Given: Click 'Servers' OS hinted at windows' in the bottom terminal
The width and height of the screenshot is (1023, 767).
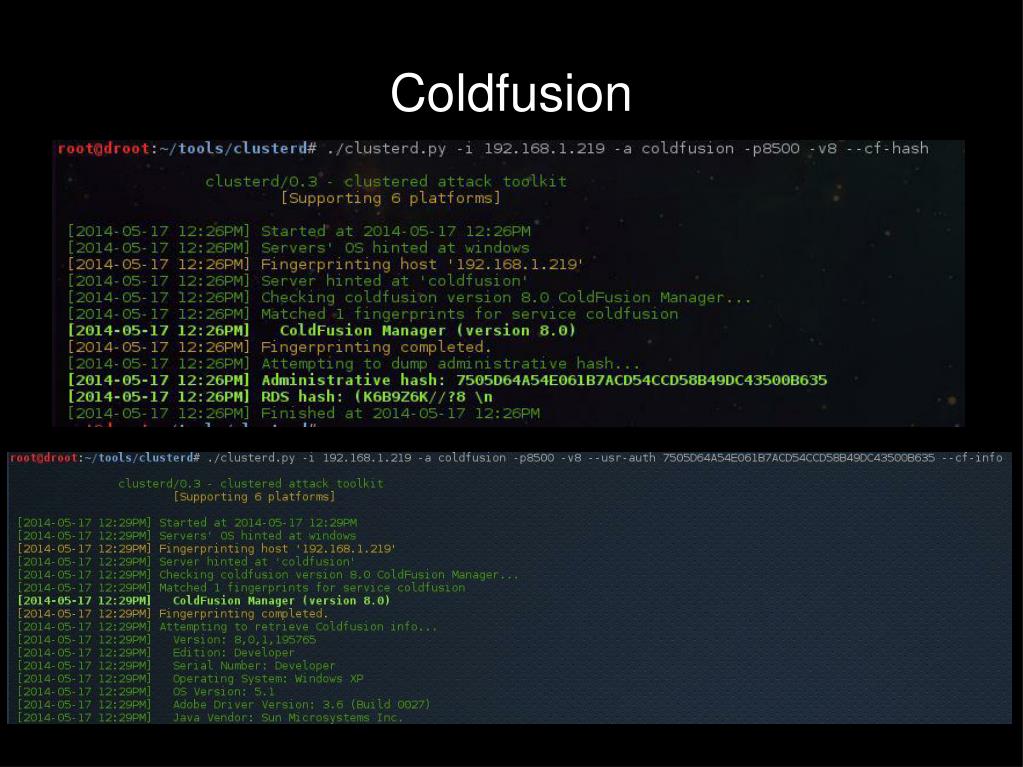Looking at the screenshot, I should [x=258, y=536].
